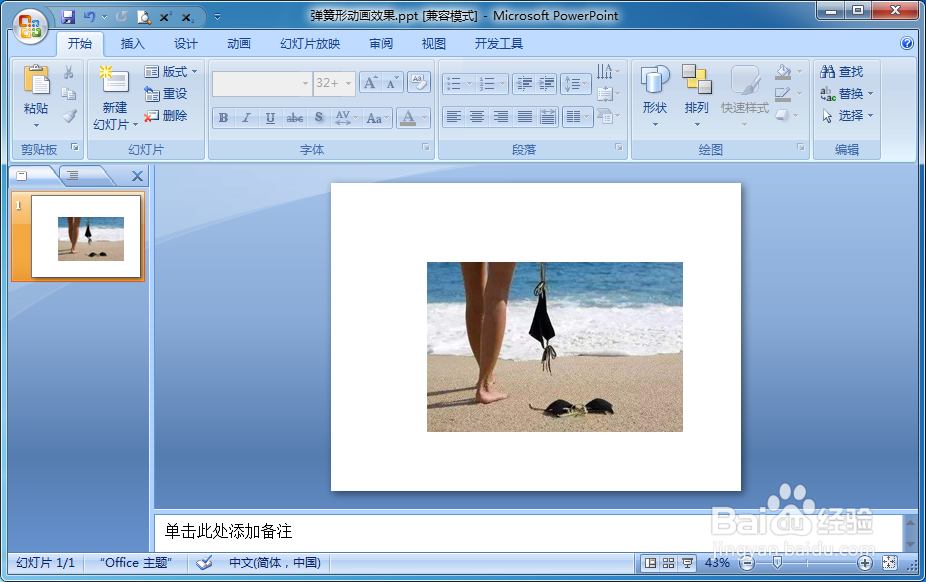926x582 pixels.
Task: Click the 替换 replace button
Action: pyautogui.click(x=847, y=93)
